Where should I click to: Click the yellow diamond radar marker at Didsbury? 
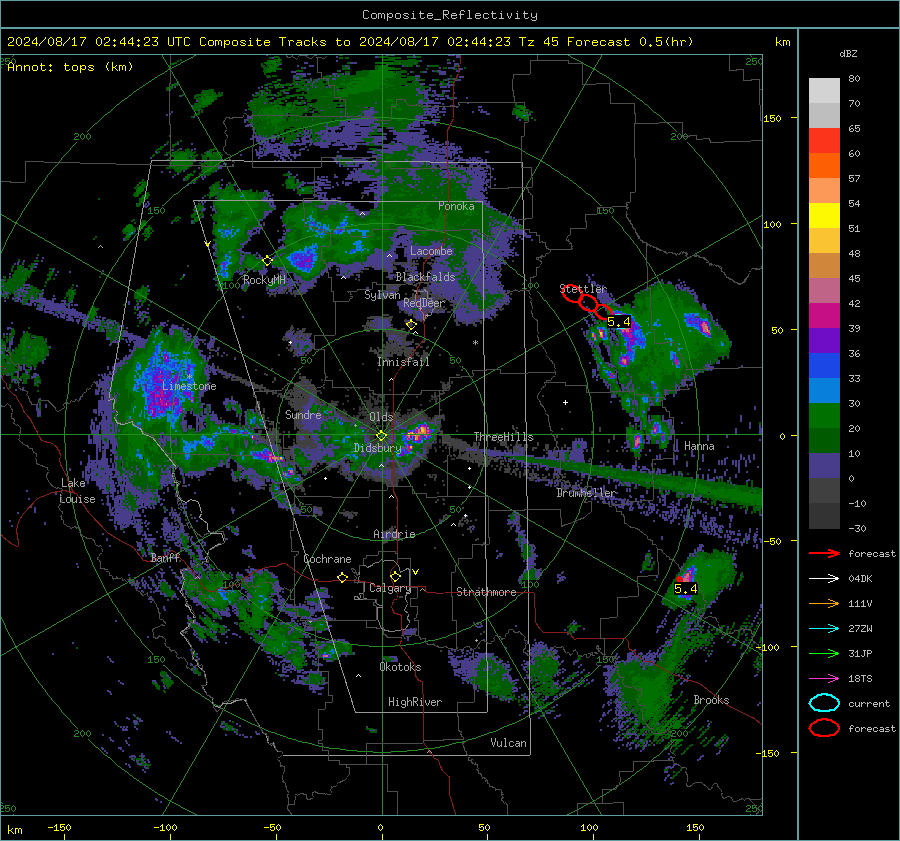(381, 436)
